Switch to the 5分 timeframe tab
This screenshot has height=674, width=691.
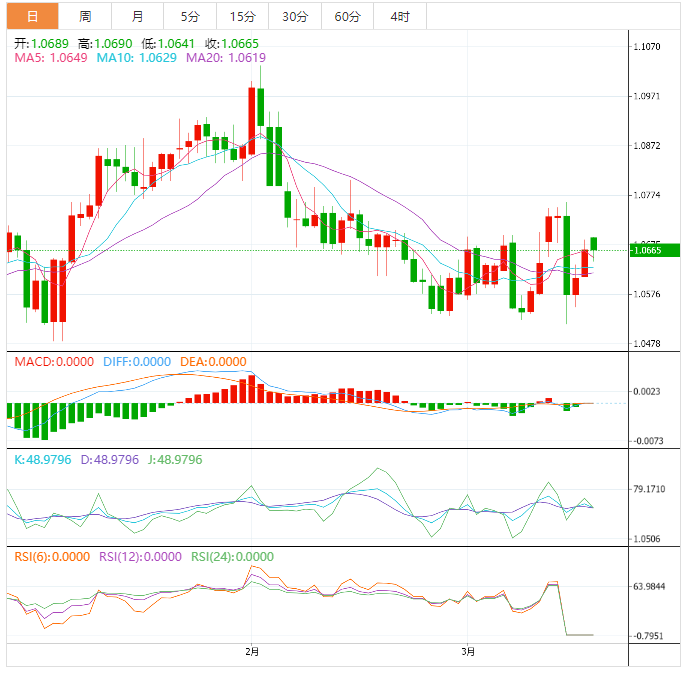click(189, 16)
